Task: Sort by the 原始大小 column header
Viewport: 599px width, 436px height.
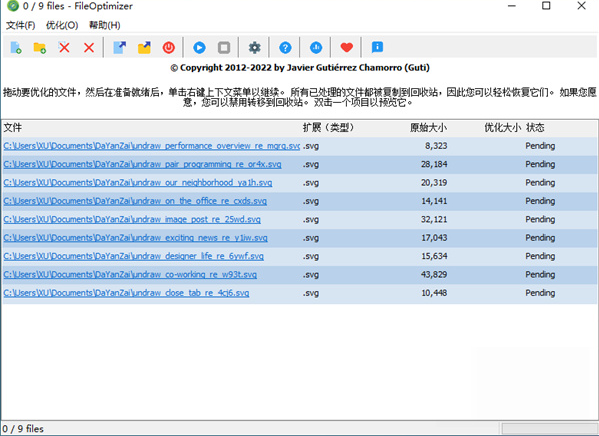Action: point(428,128)
